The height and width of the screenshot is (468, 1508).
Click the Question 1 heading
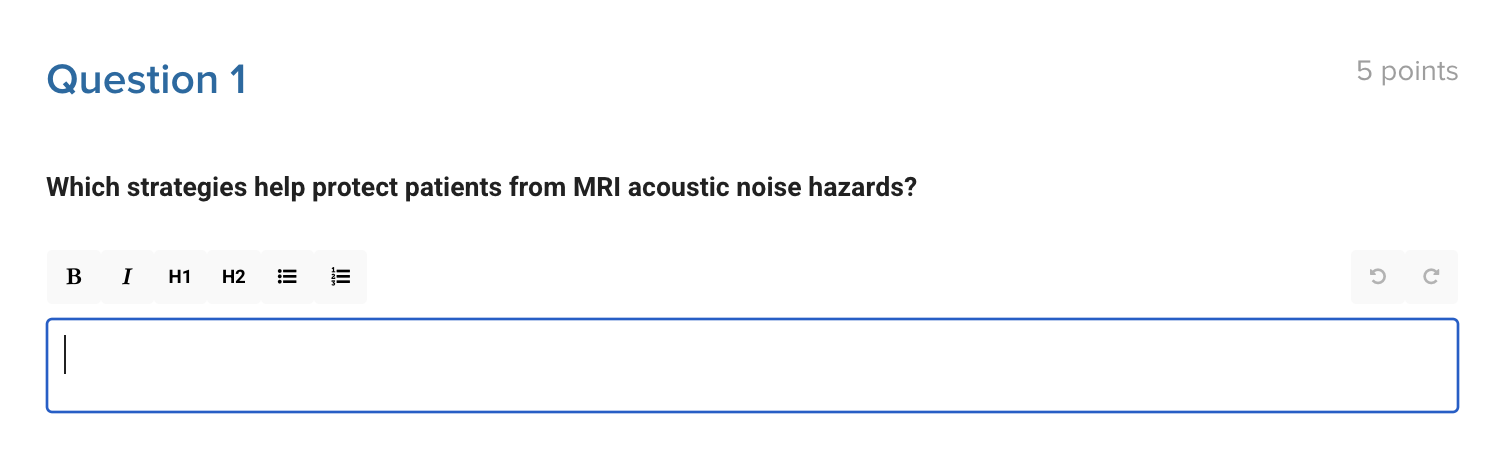pos(146,79)
